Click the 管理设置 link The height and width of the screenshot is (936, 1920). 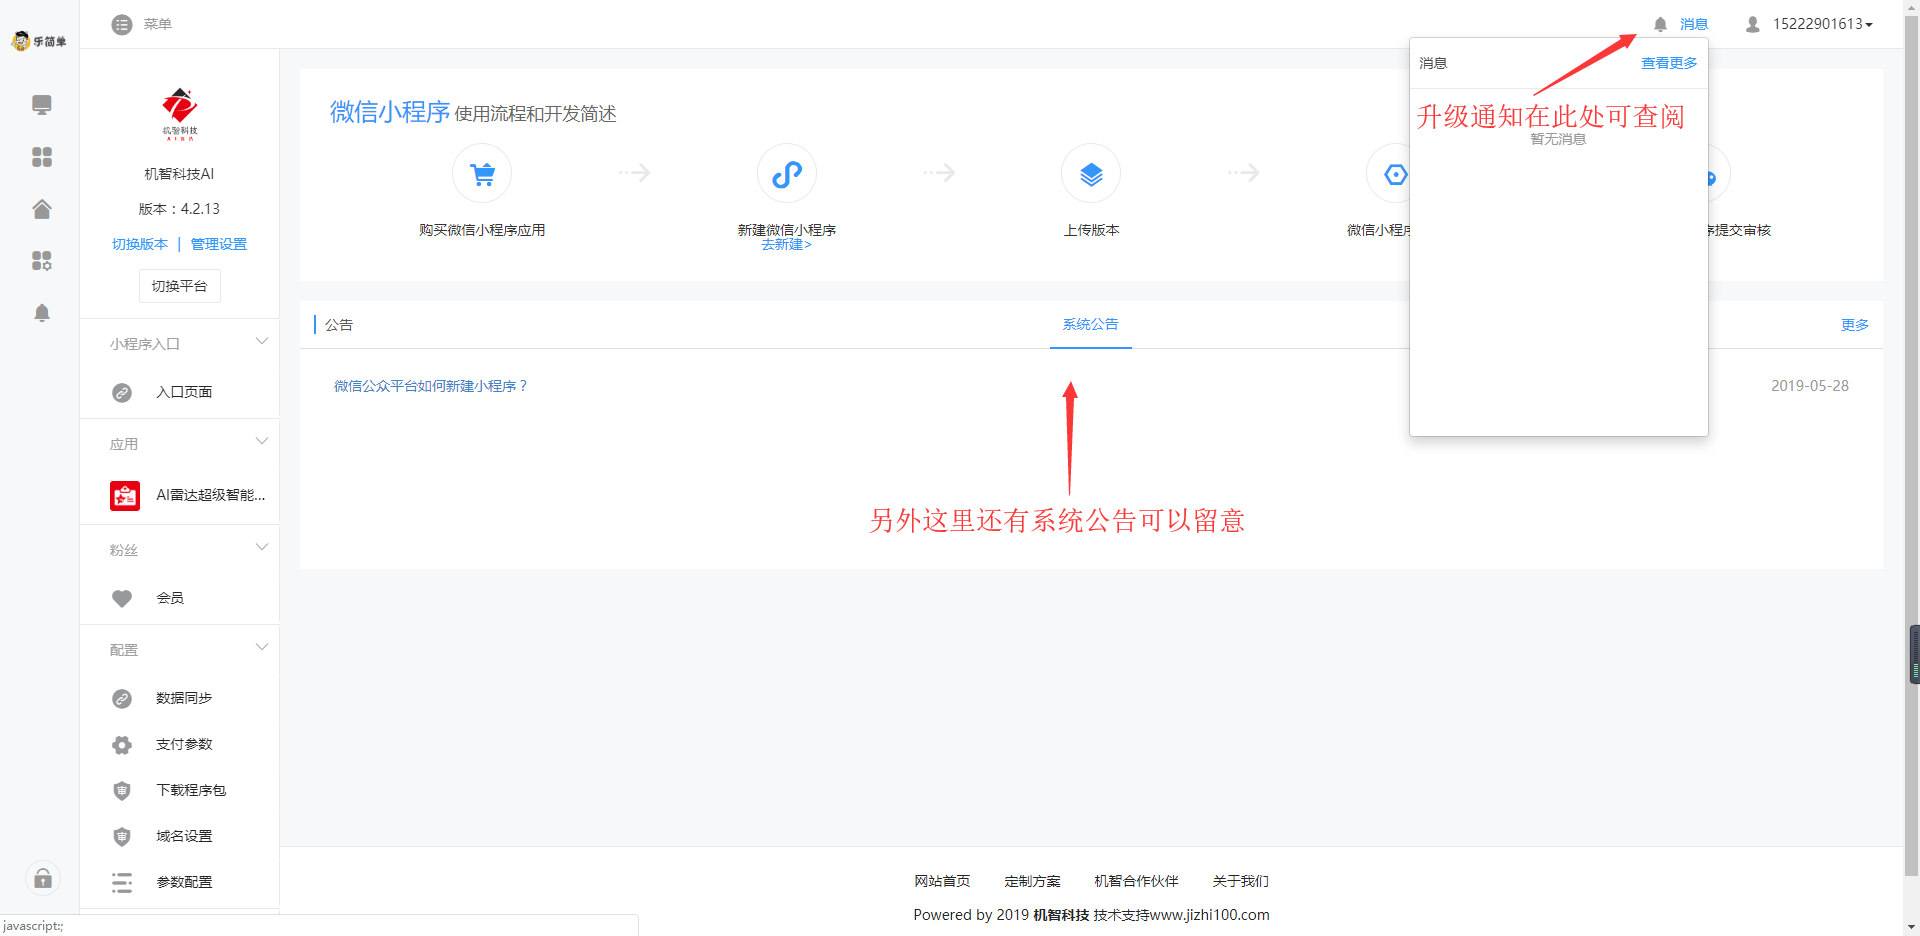click(218, 244)
